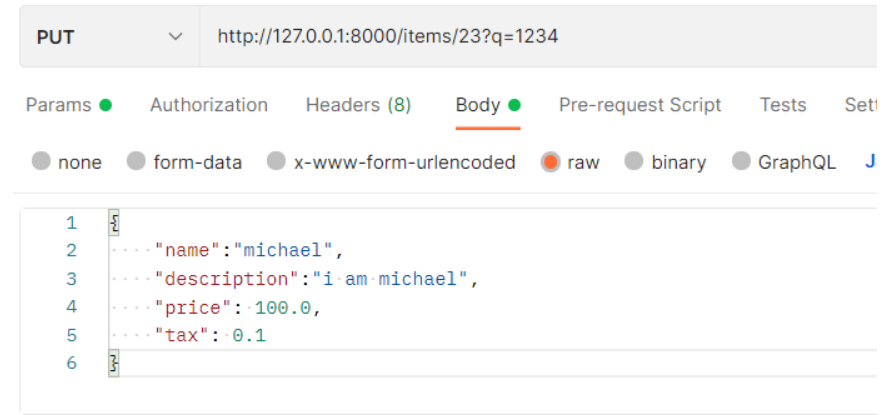Click the request URL field
The image size is (895, 415).
538,37
